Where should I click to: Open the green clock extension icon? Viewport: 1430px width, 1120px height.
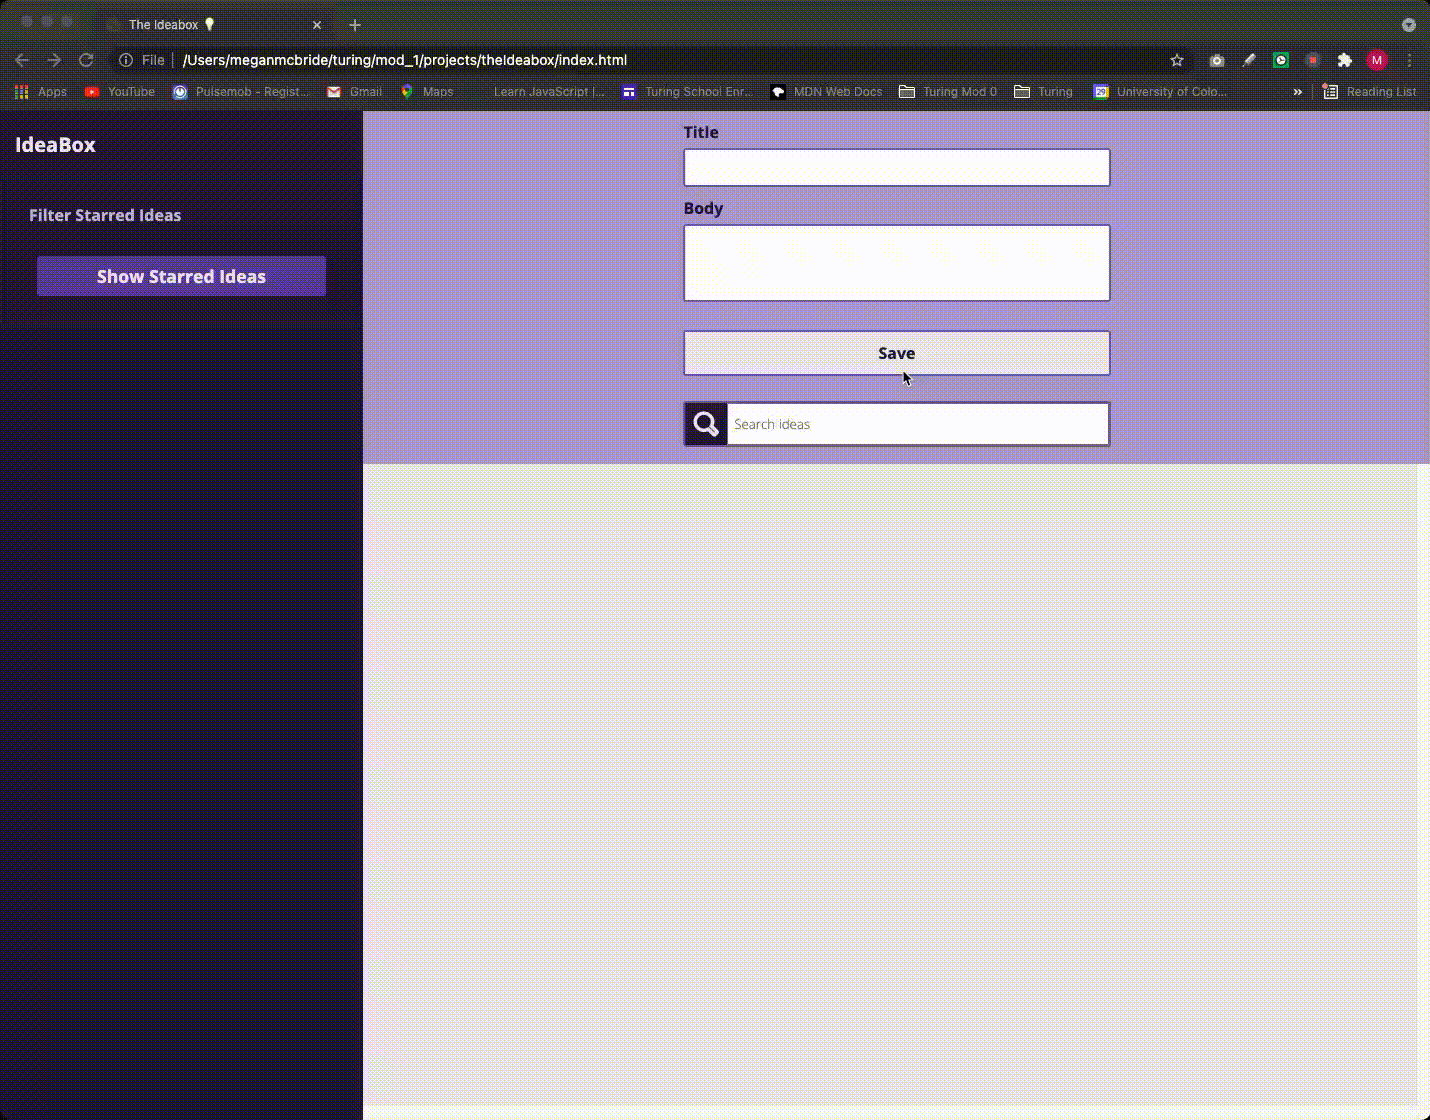click(1281, 60)
